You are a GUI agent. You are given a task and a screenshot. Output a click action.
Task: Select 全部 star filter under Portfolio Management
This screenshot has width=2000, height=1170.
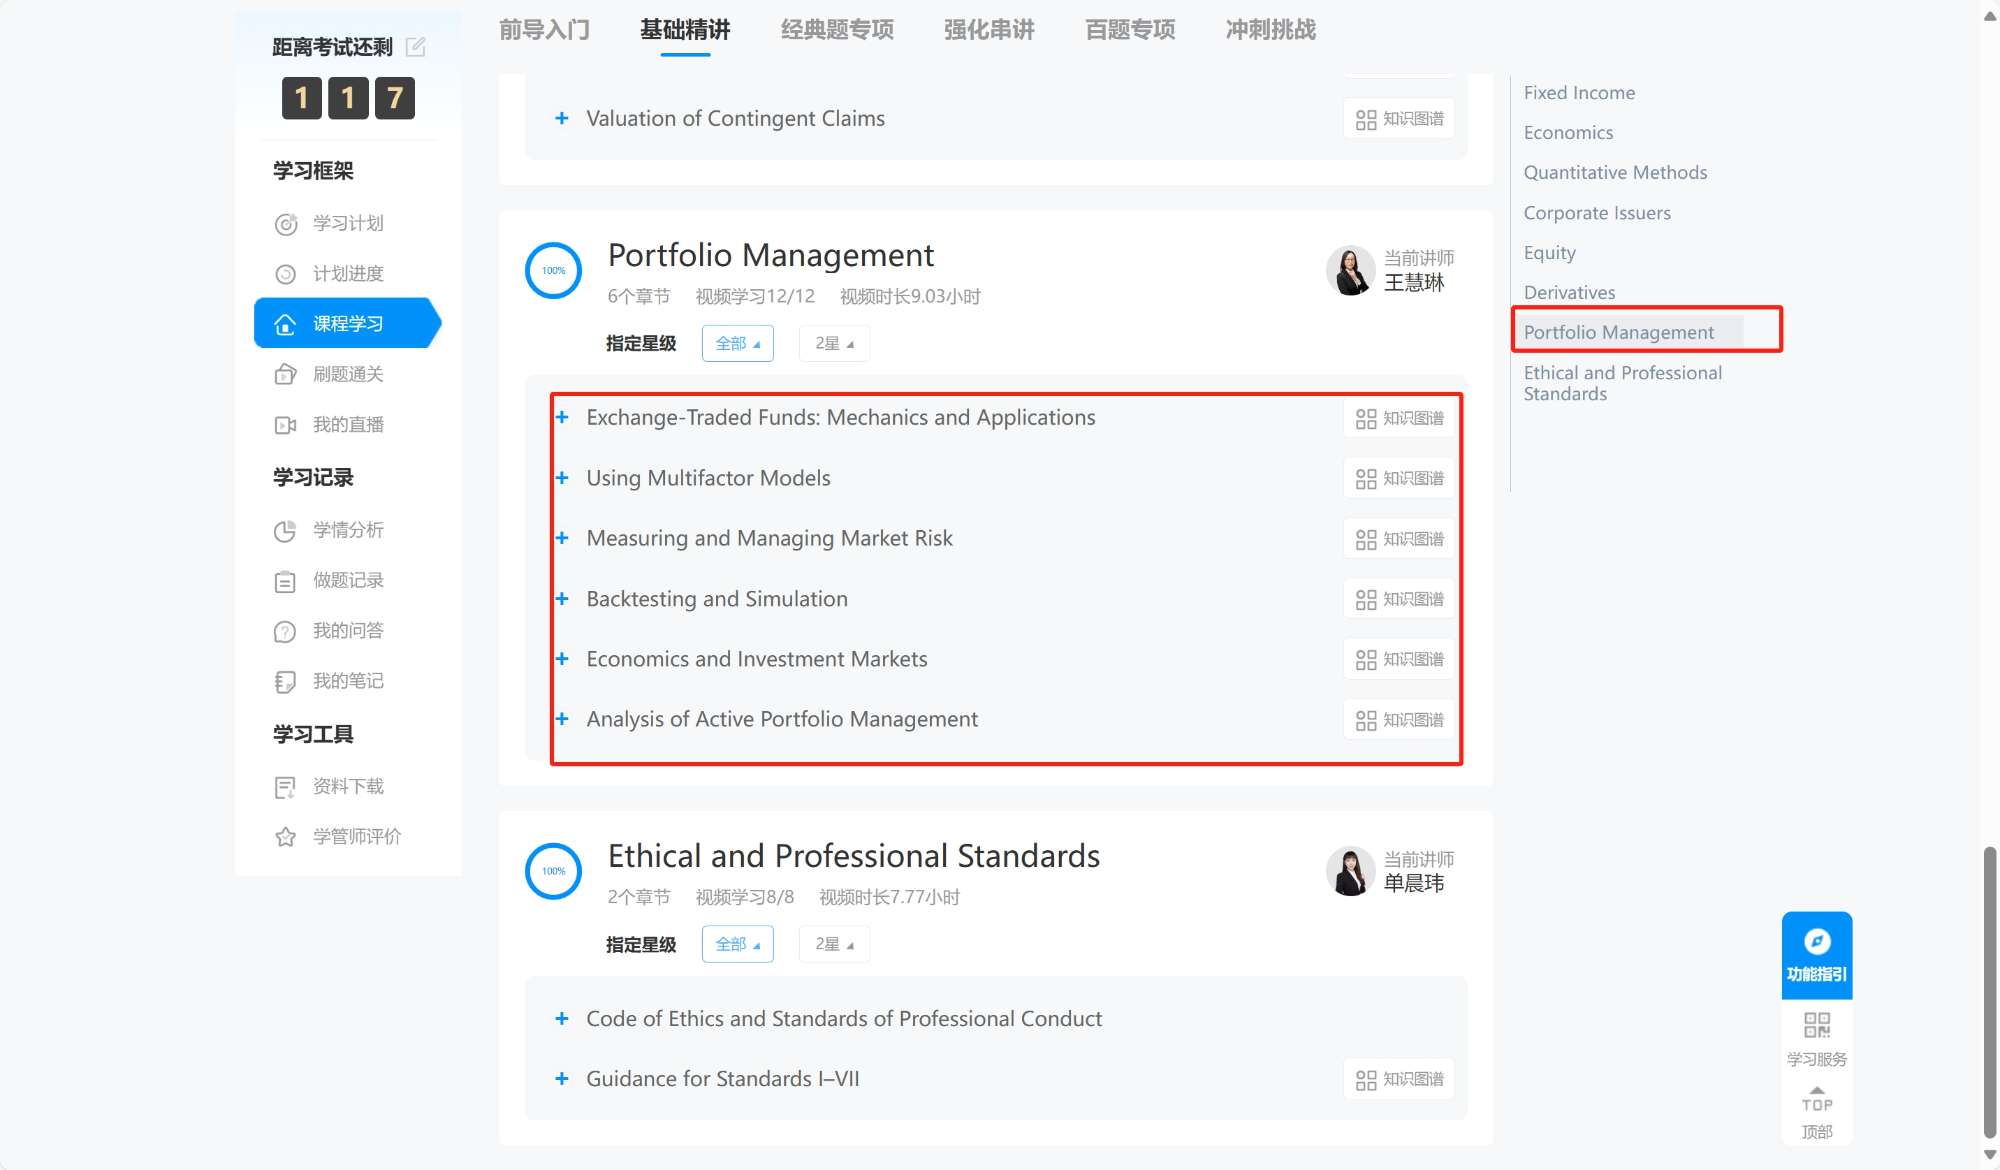(737, 344)
